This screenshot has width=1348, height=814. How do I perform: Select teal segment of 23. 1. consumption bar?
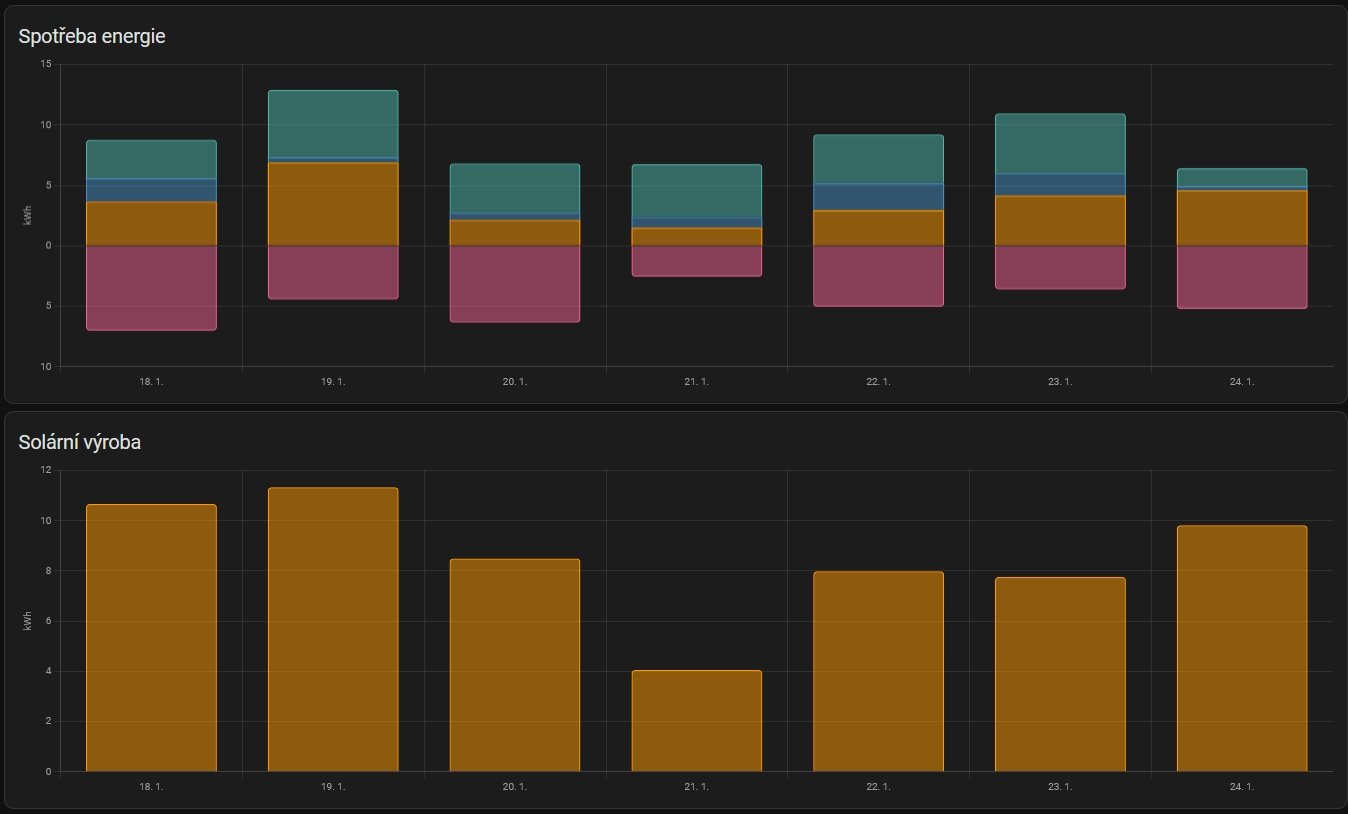tap(1060, 144)
